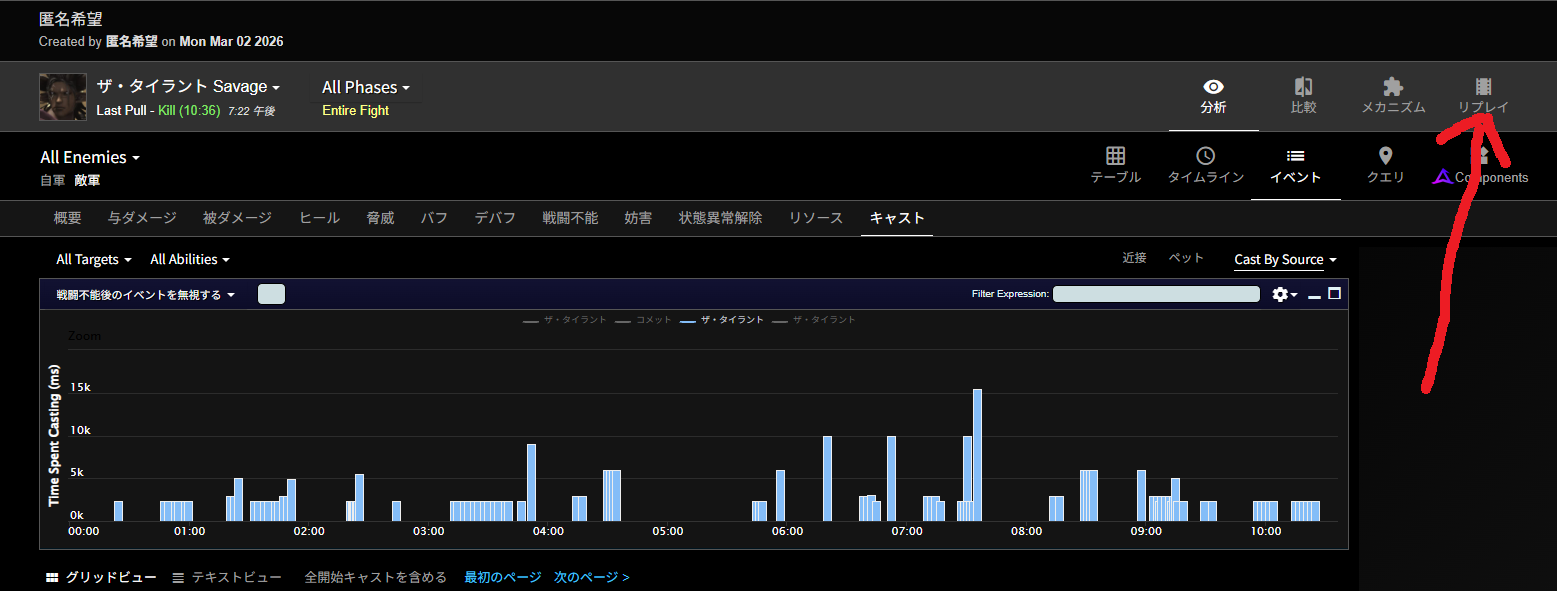Expand the ザ・タイラント Savage encounter dropdown
The image size is (1557, 591).
click(188, 87)
